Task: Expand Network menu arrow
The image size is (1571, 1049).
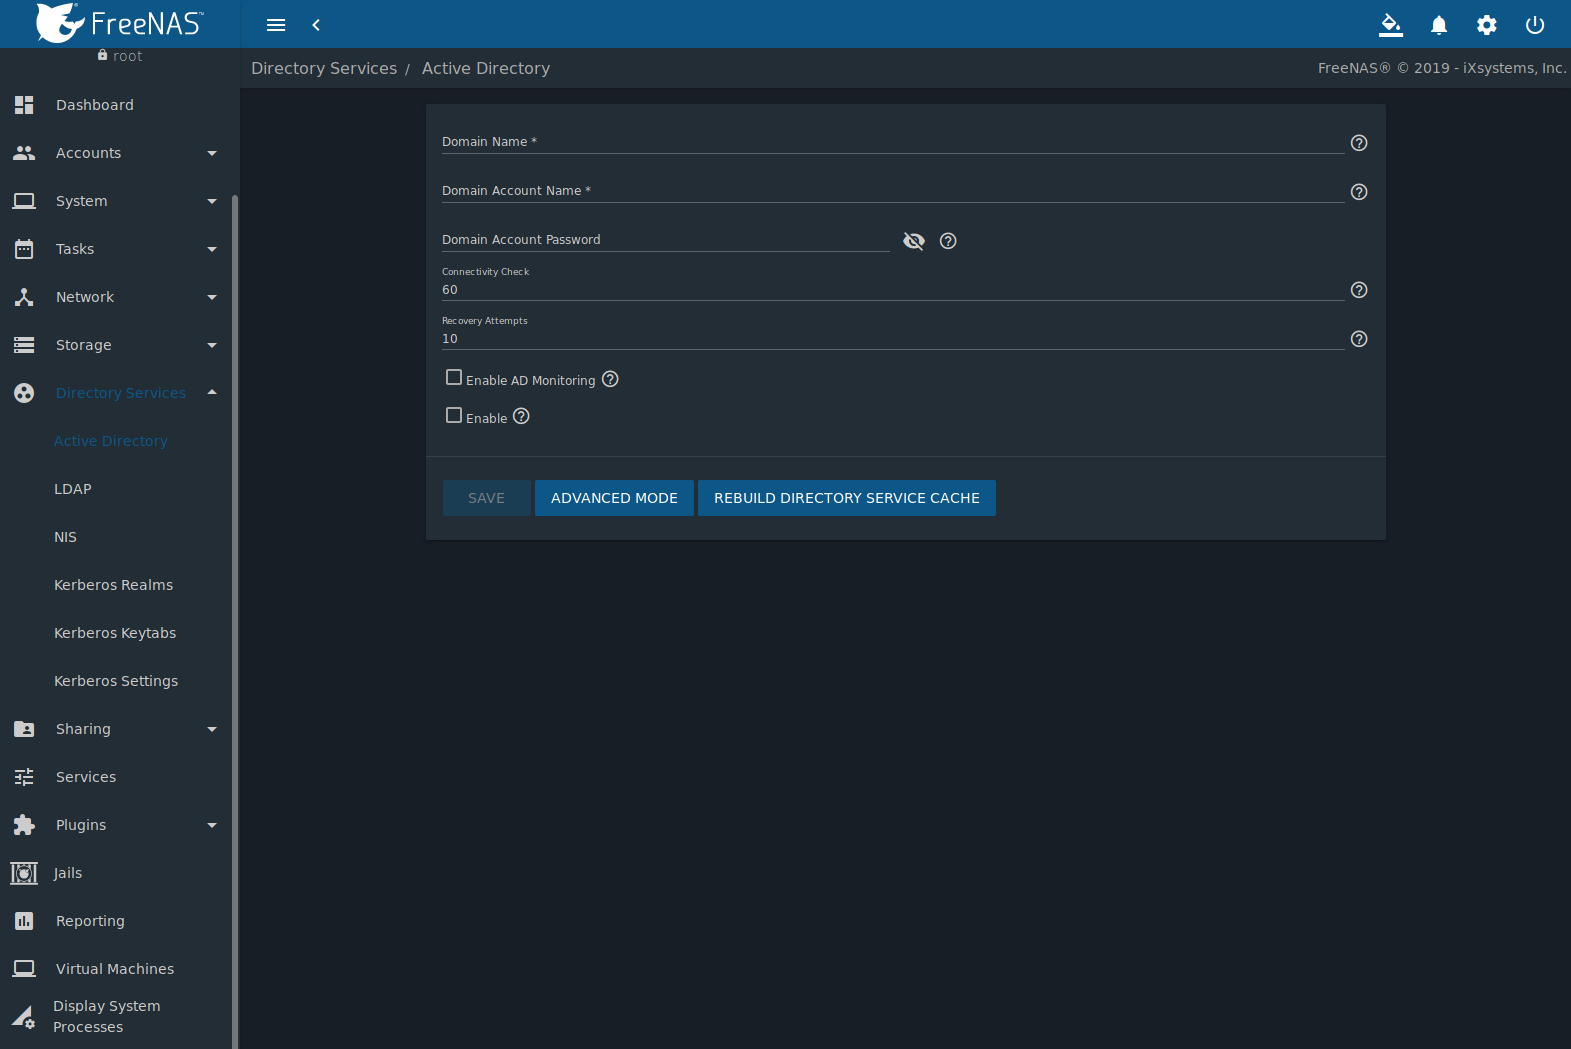Action: (x=212, y=297)
